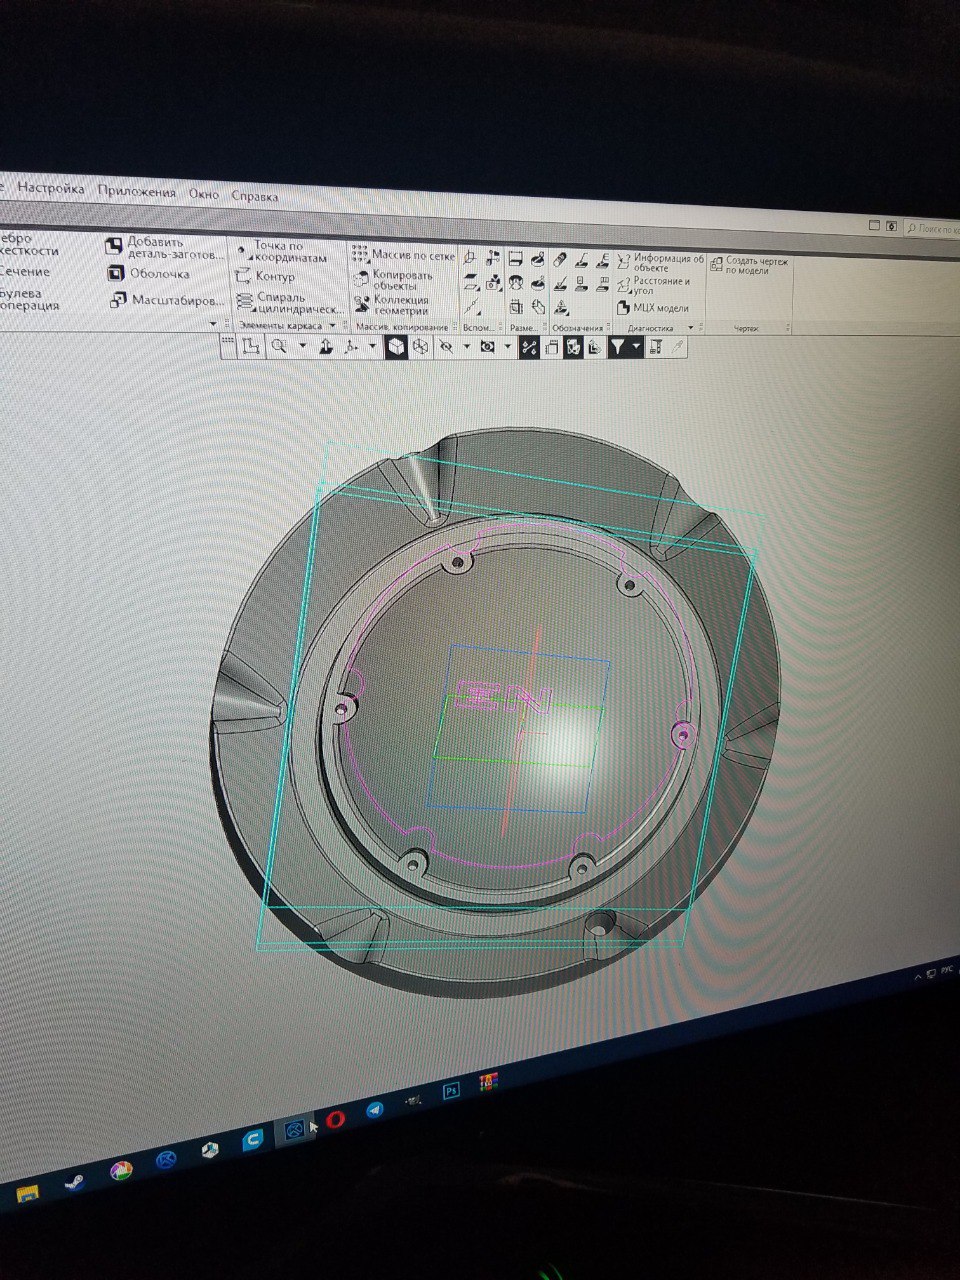Open the zoom options dropdown arrow
This screenshot has height=1280, width=960.
tap(302, 346)
